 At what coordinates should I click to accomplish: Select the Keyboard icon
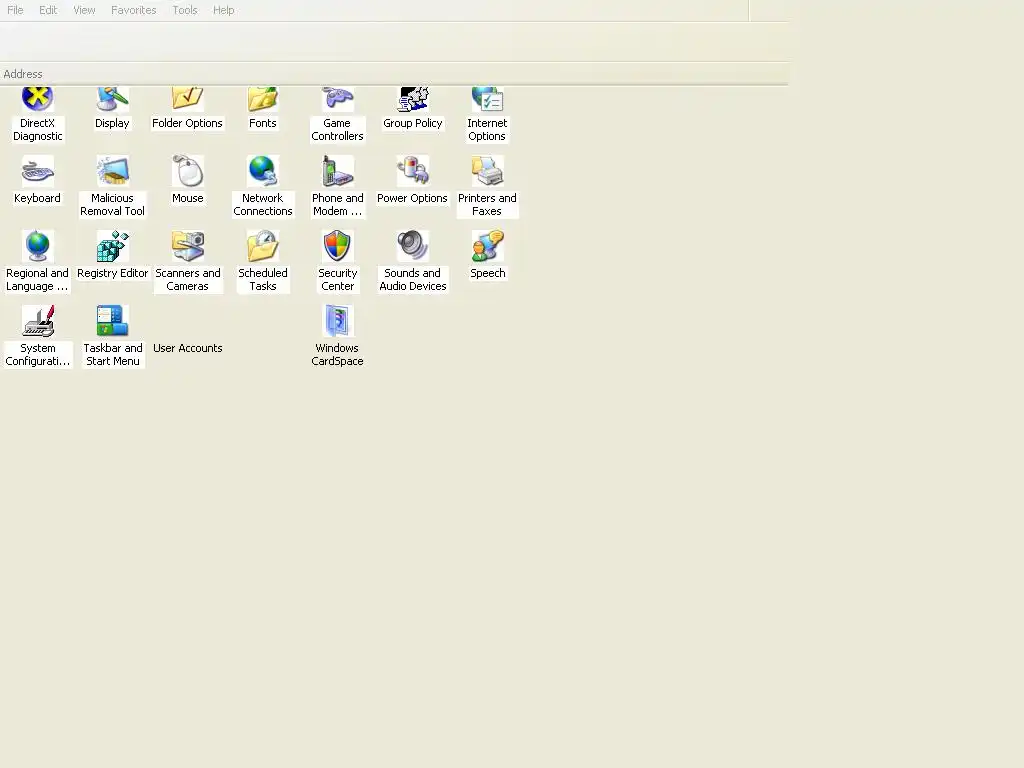coord(37,171)
